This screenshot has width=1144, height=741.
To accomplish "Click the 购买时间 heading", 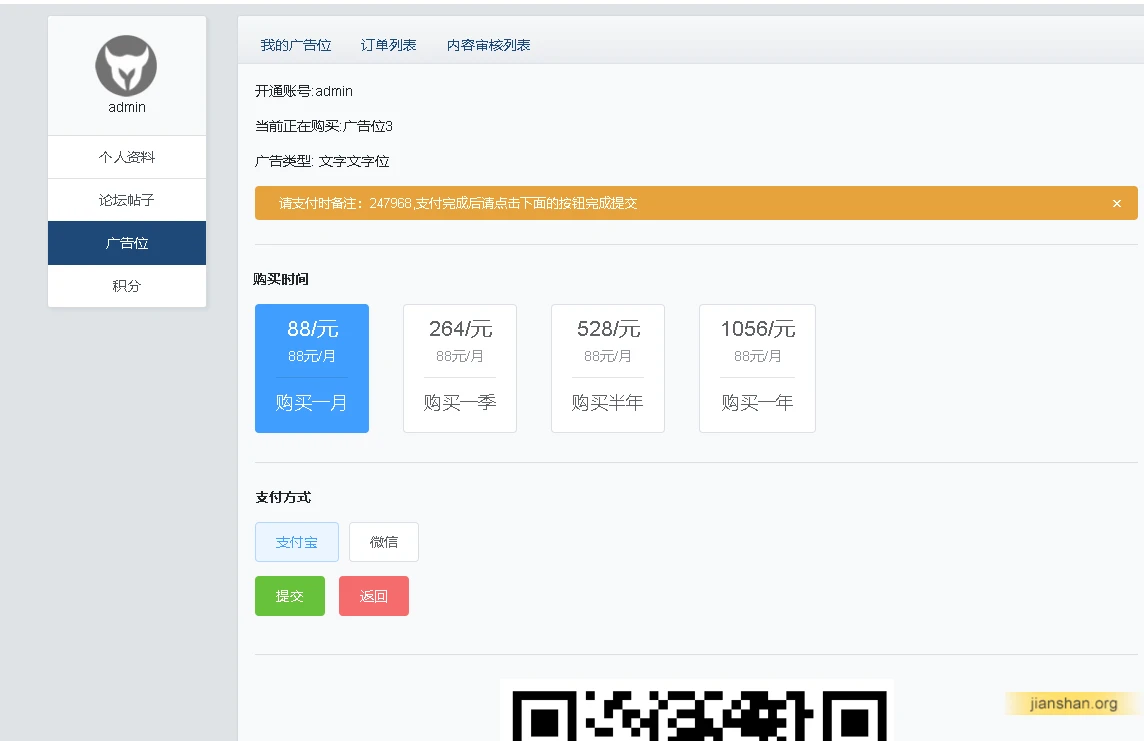I will click(x=281, y=279).
